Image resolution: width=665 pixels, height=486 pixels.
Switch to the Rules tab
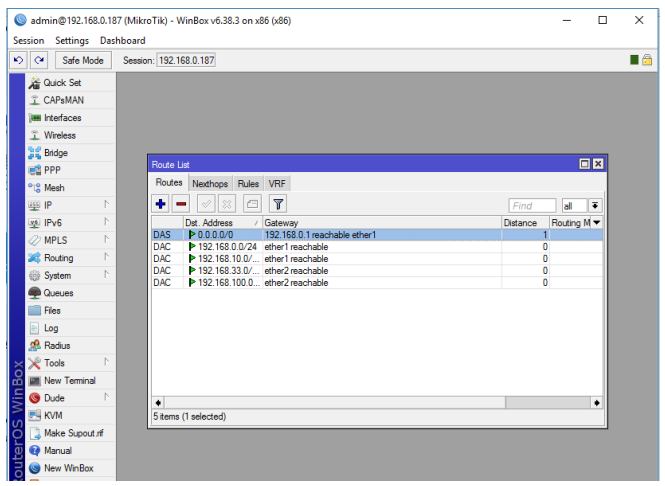point(248,184)
